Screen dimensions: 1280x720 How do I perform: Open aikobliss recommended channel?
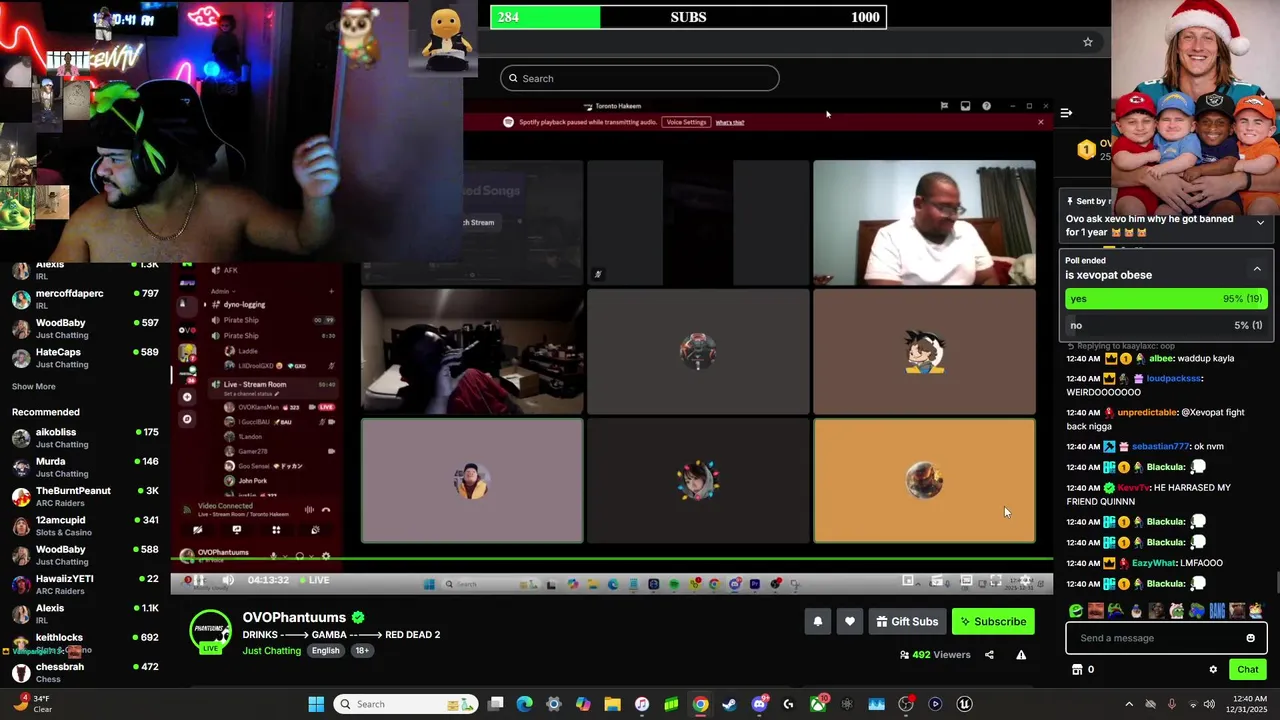85,438
